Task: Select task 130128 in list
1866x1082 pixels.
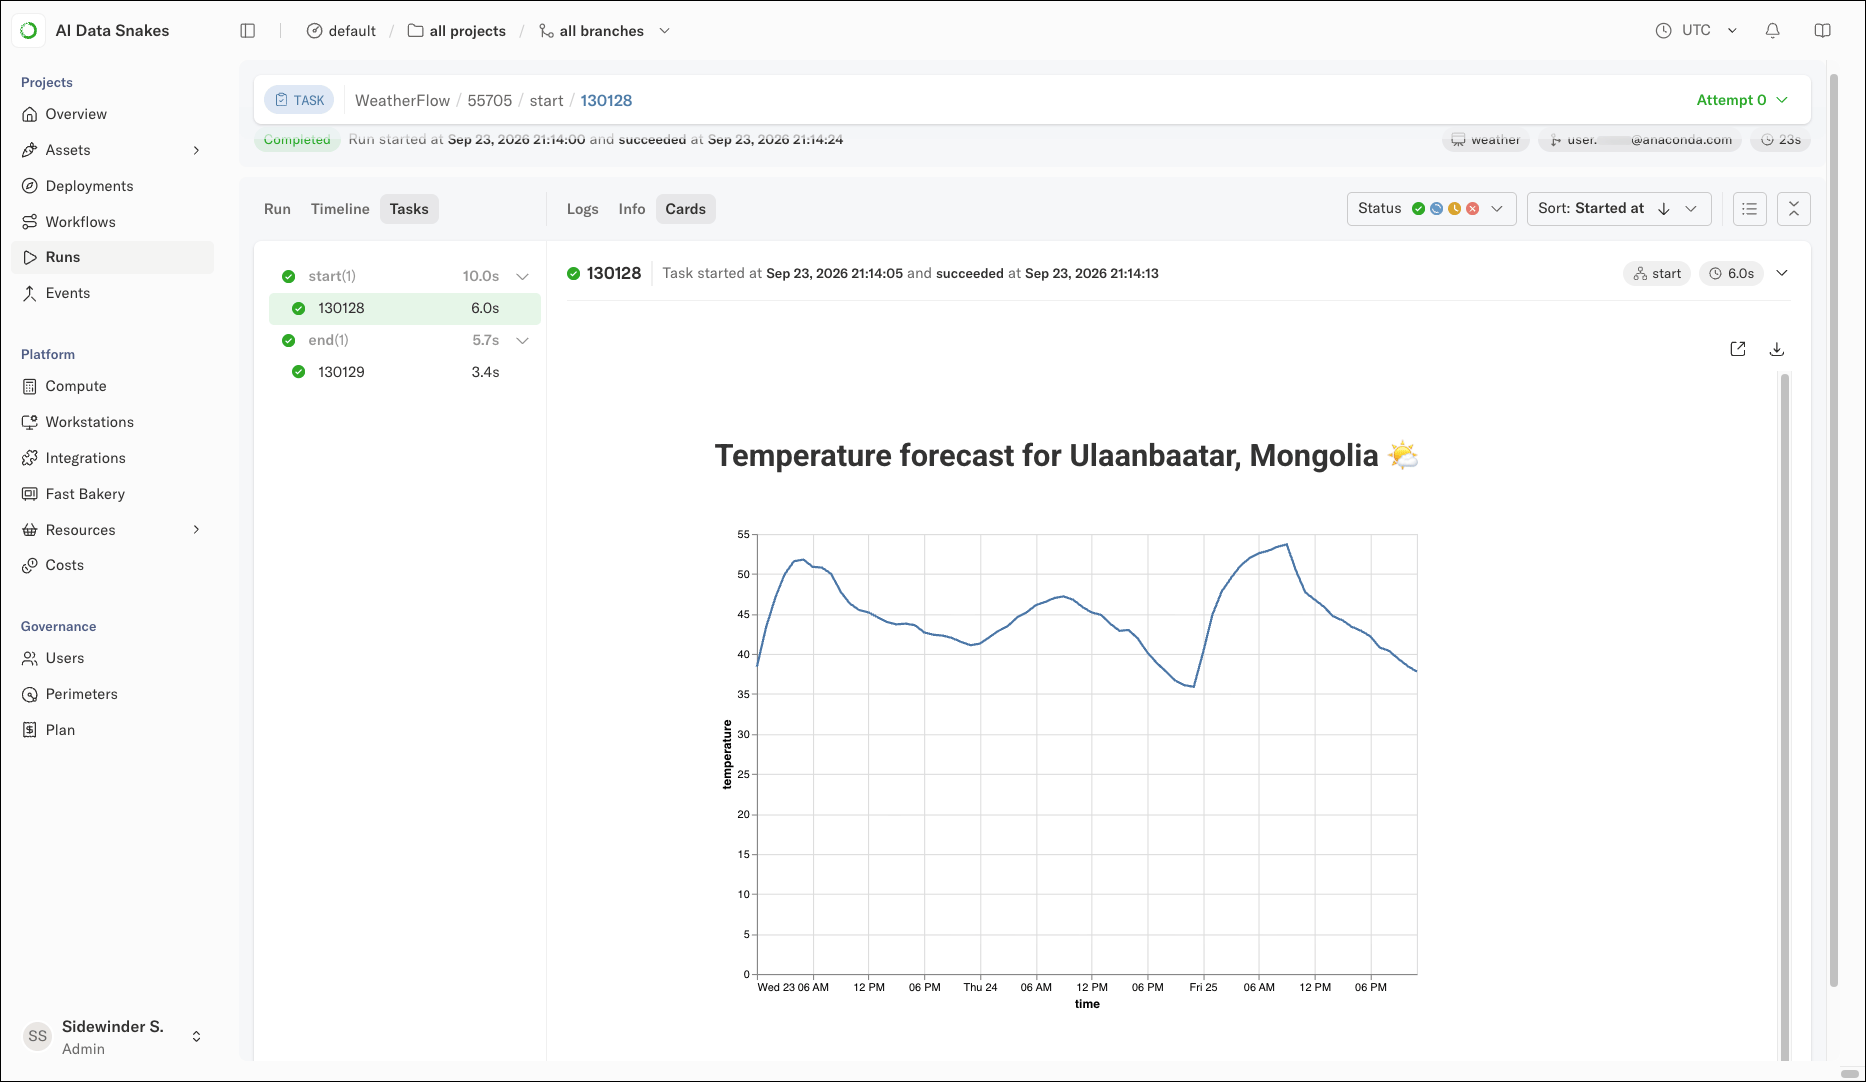Action: tap(405, 308)
